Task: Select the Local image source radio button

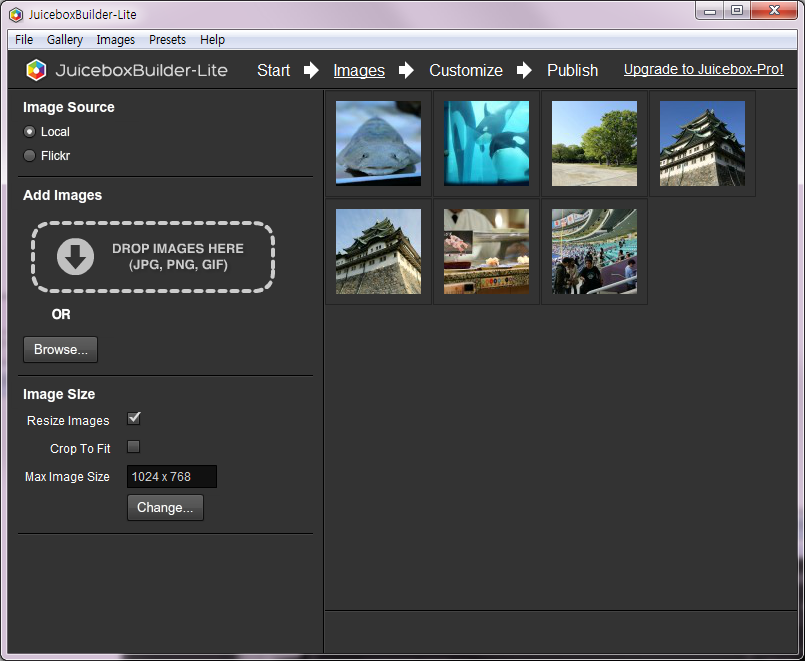Action: (30, 132)
